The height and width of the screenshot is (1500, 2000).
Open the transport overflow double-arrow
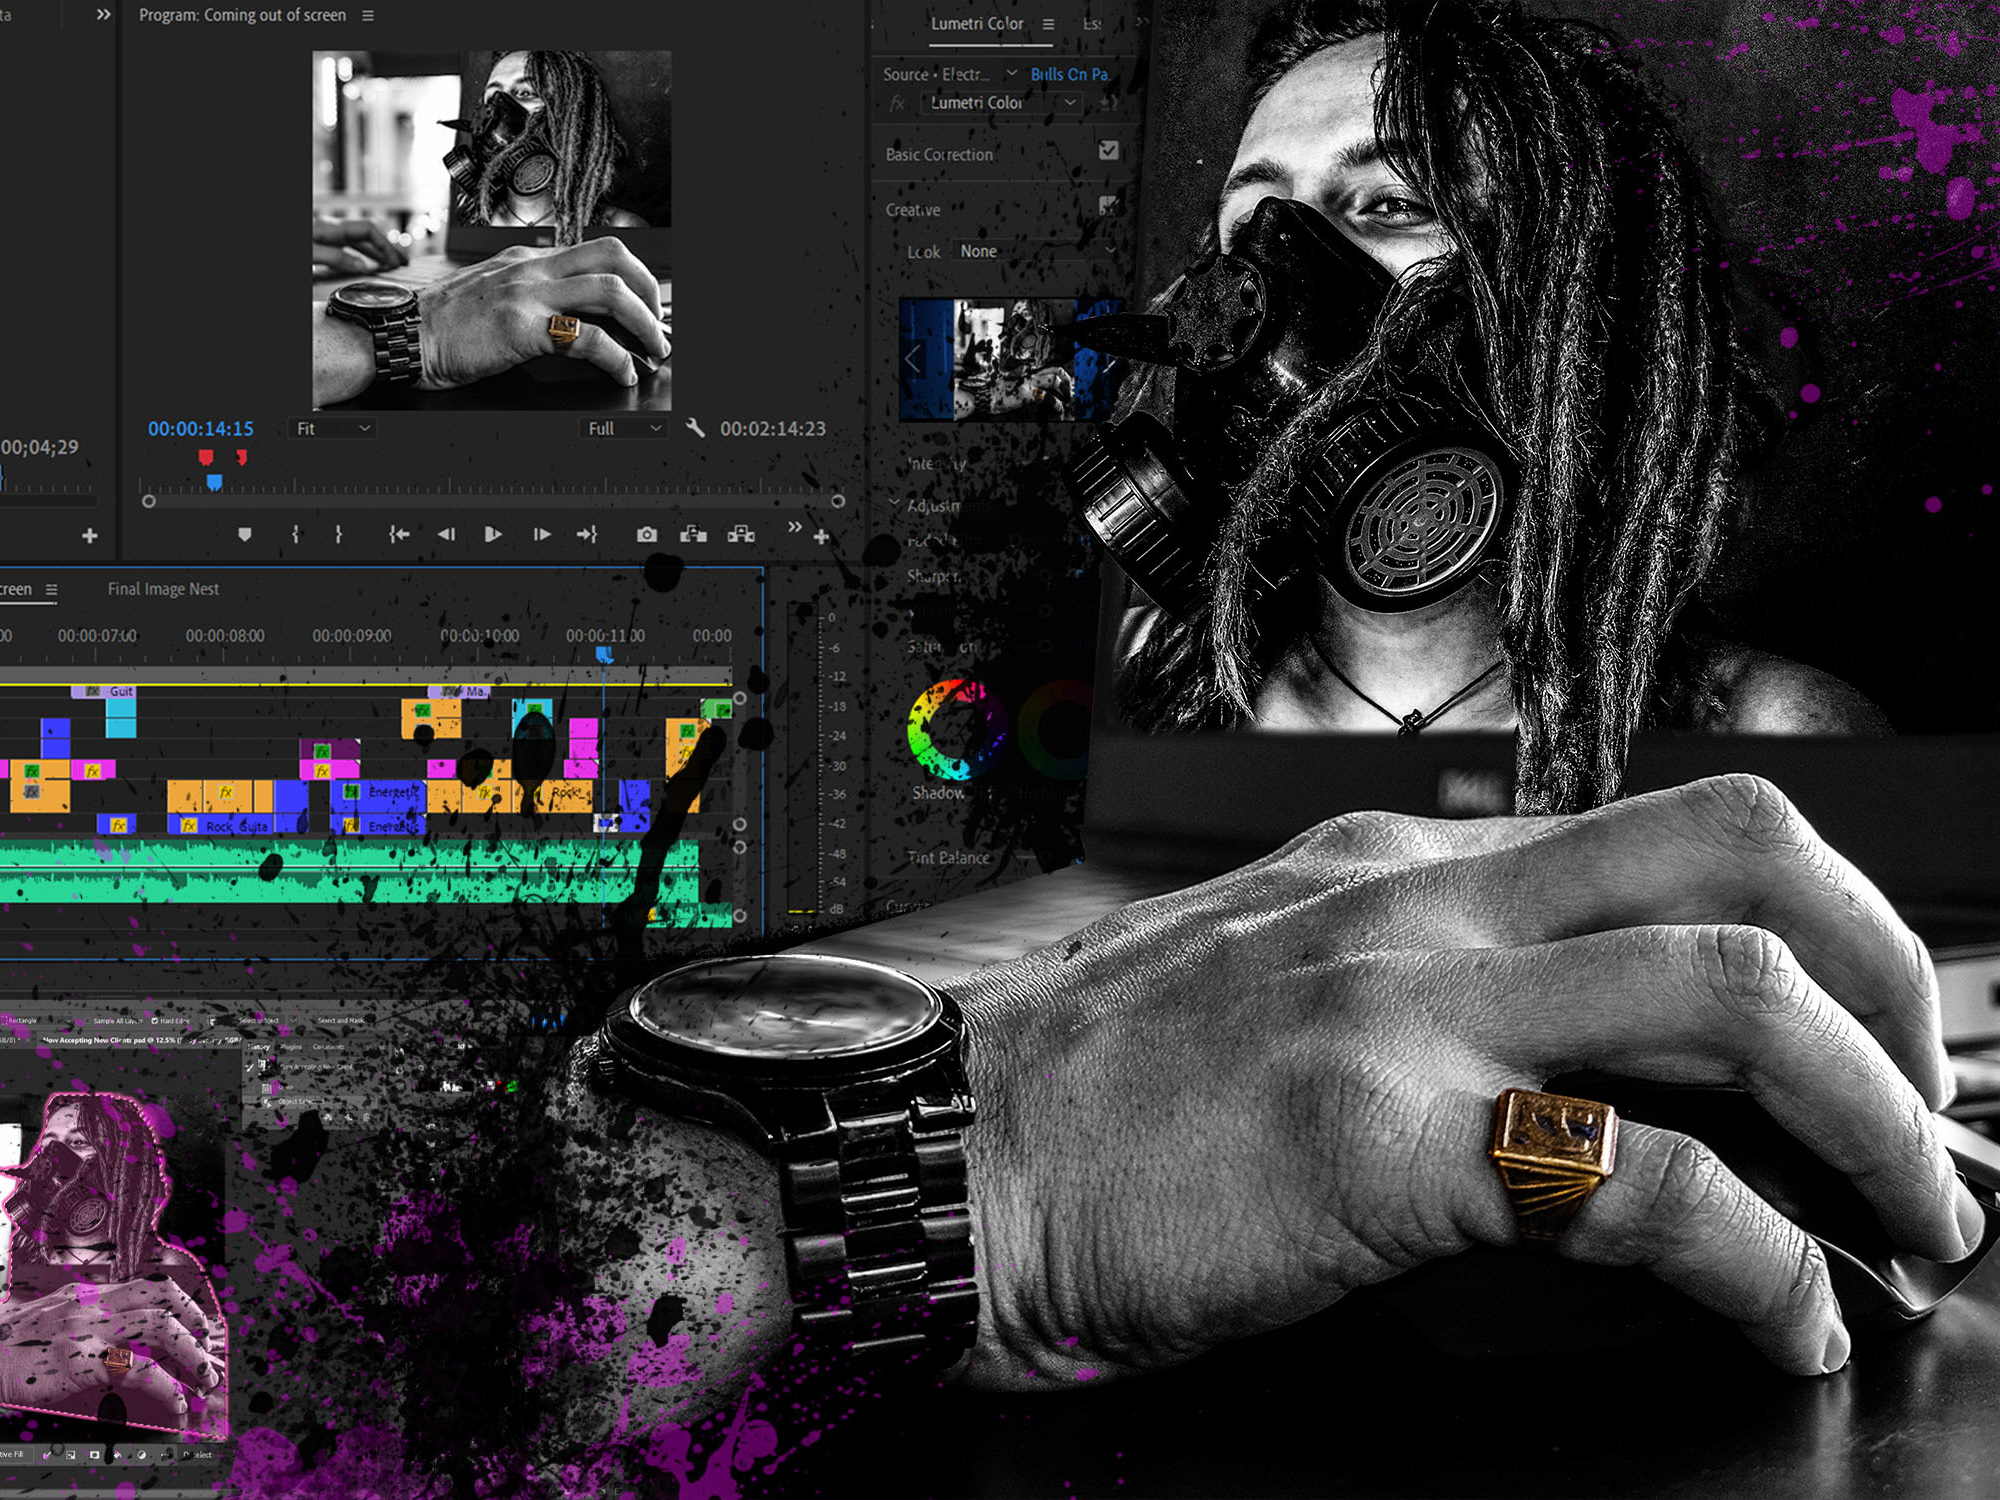click(795, 527)
